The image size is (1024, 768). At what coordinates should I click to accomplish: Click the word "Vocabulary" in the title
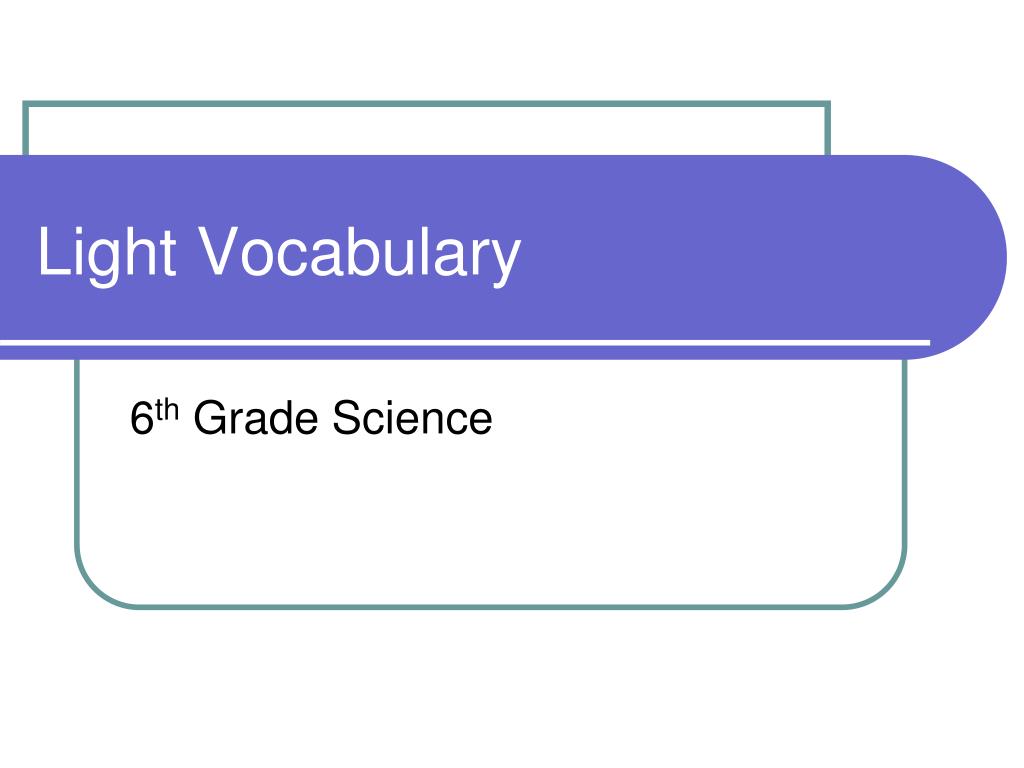click(360, 253)
